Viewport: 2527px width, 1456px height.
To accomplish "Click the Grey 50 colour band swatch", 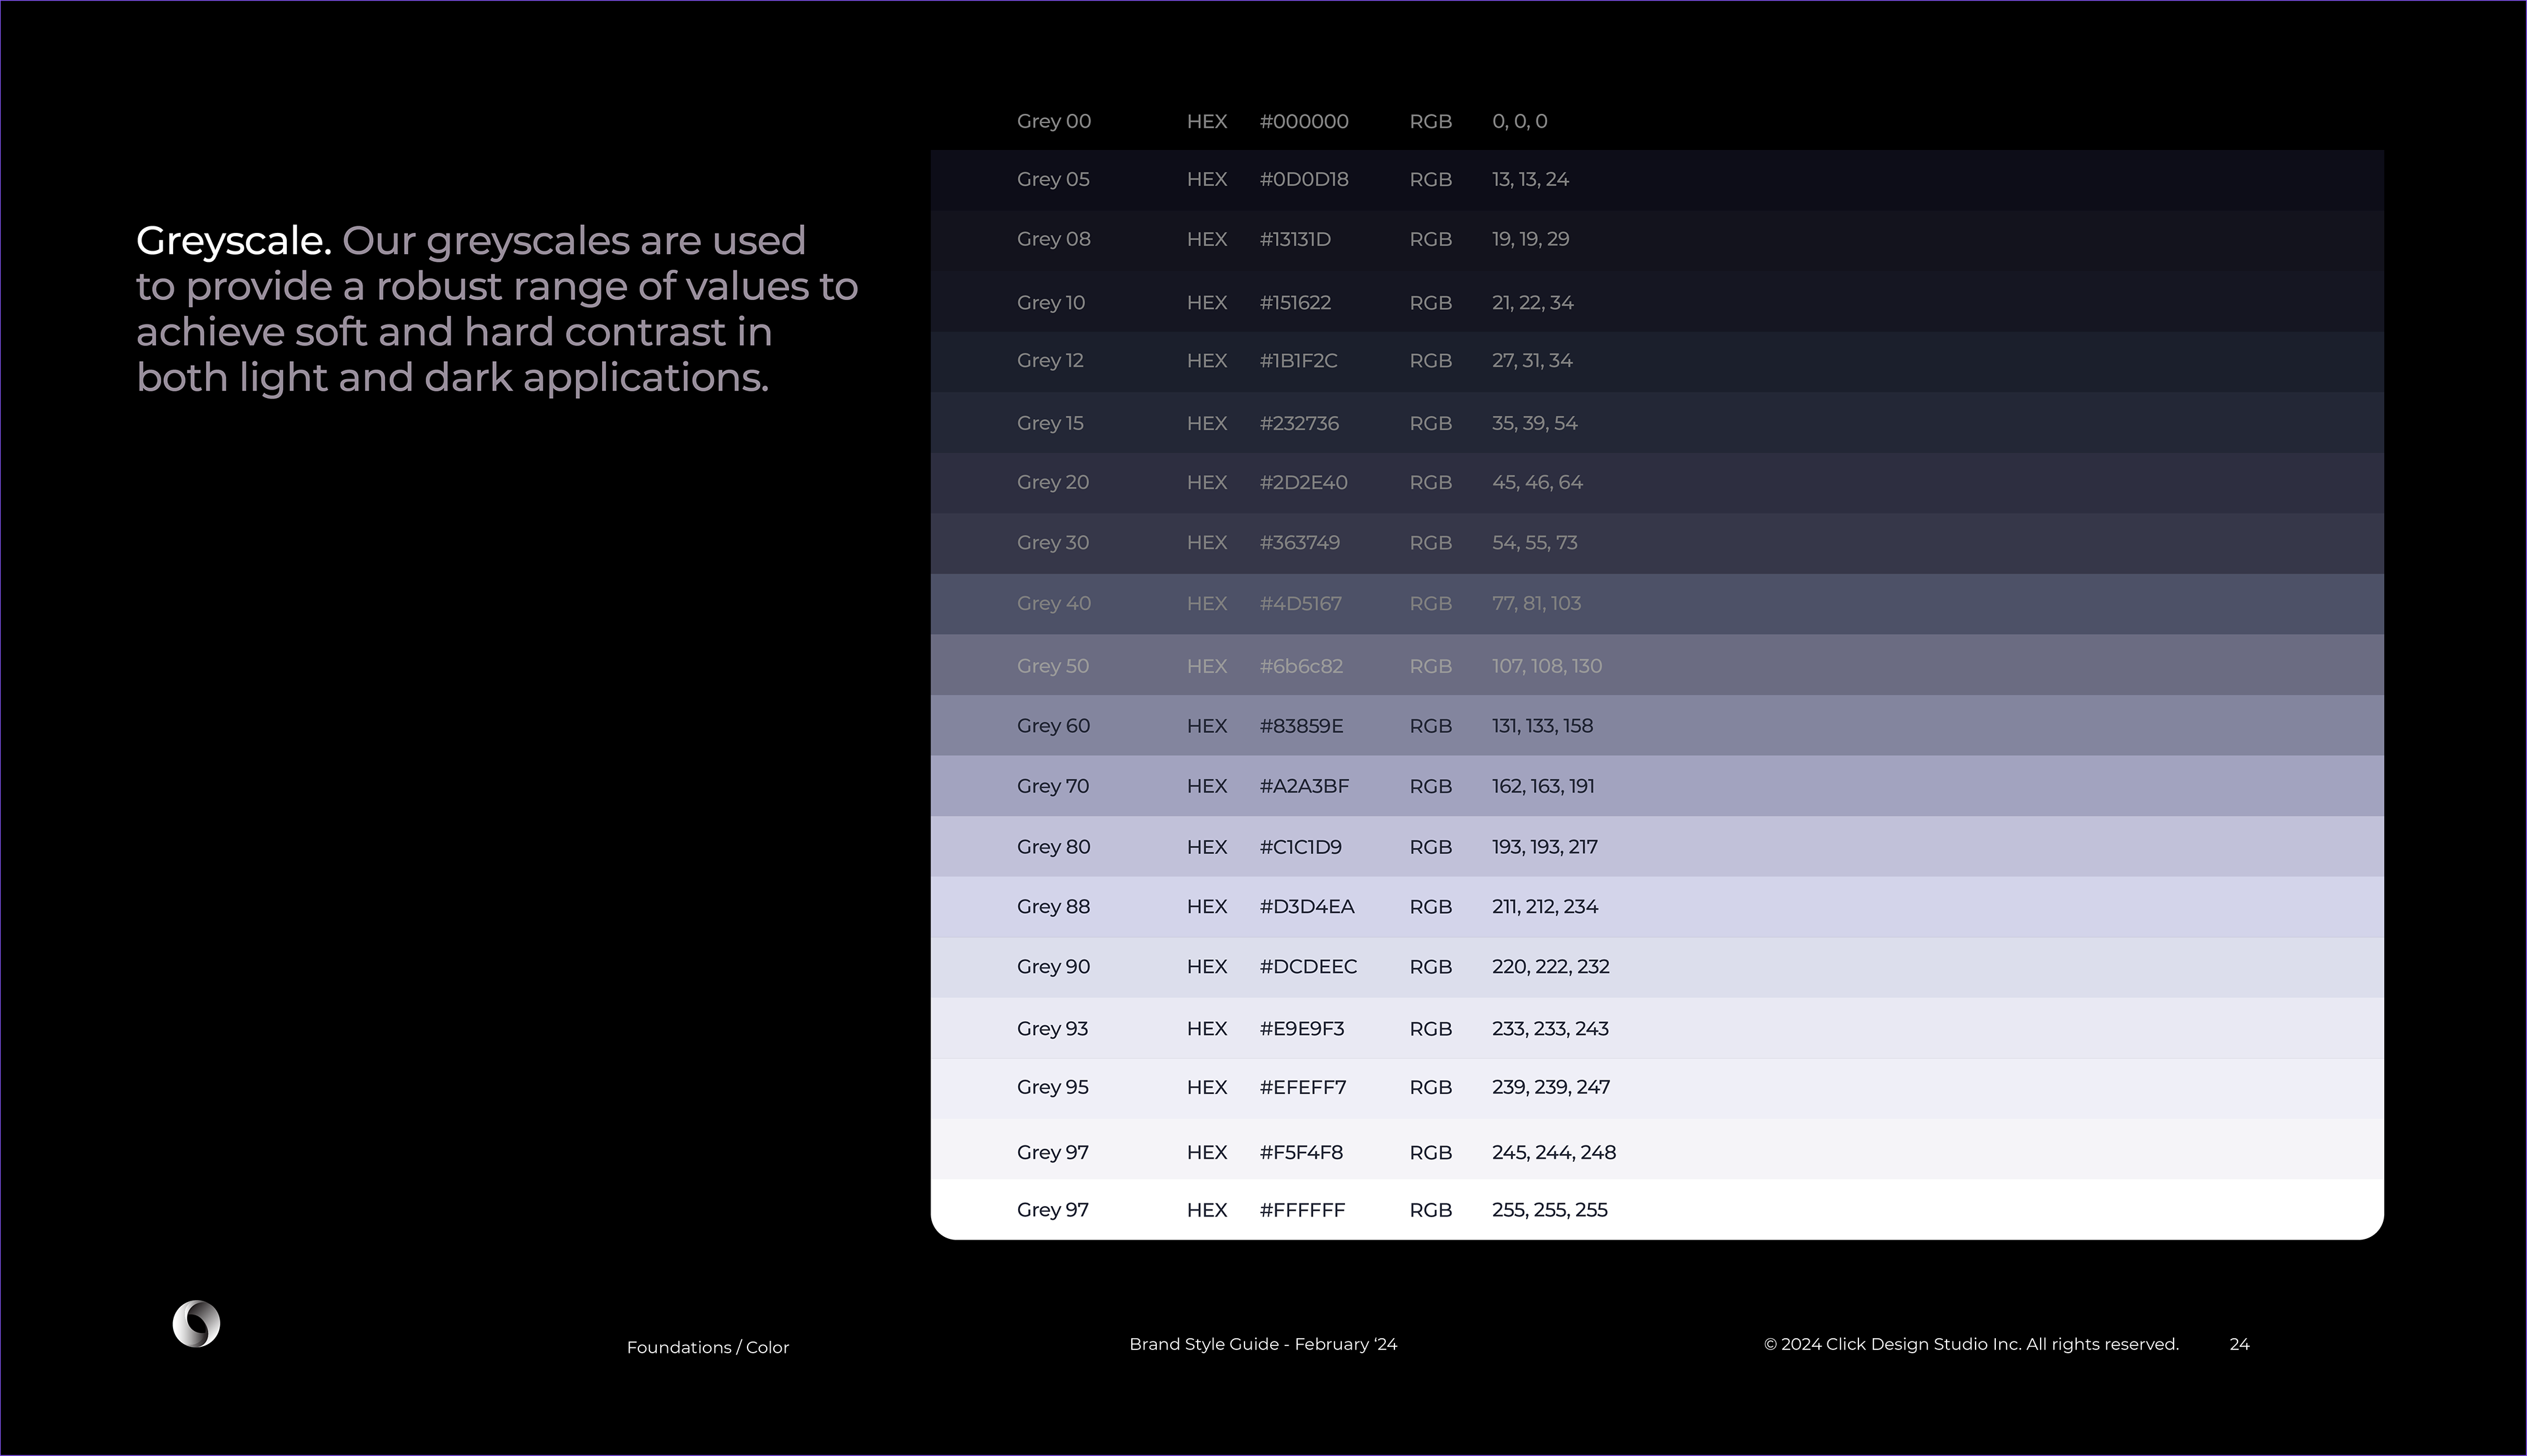I will coord(1657,665).
